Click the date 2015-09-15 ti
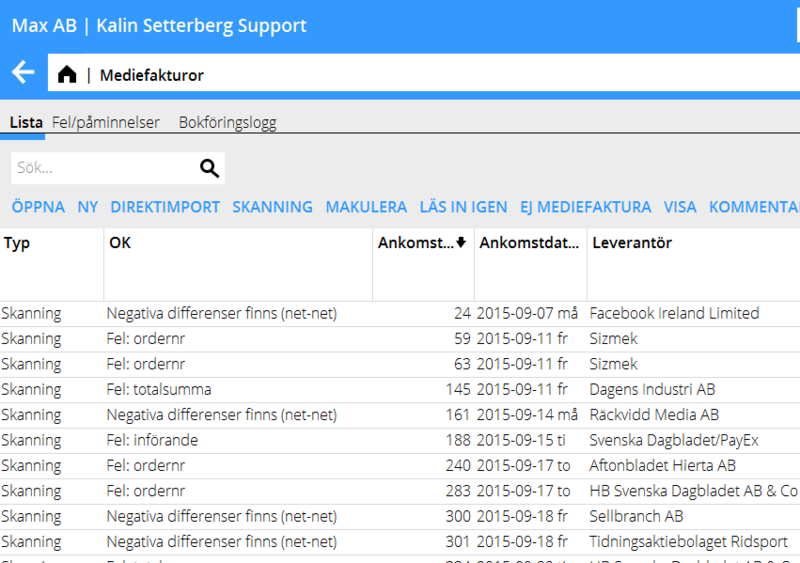The image size is (800, 563). 521,440
